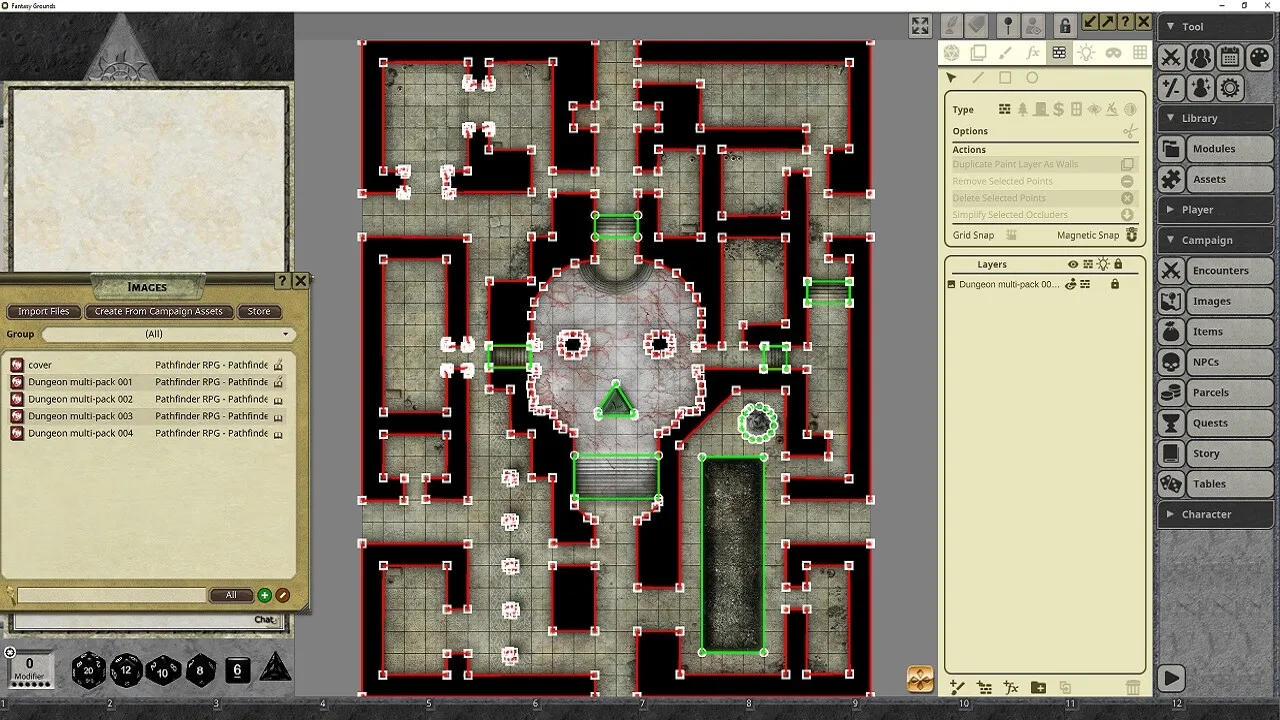The height and width of the screenshot is (720, 1280).
Task: Select the dice tab in image toolbar
Action: coord(951,52)
